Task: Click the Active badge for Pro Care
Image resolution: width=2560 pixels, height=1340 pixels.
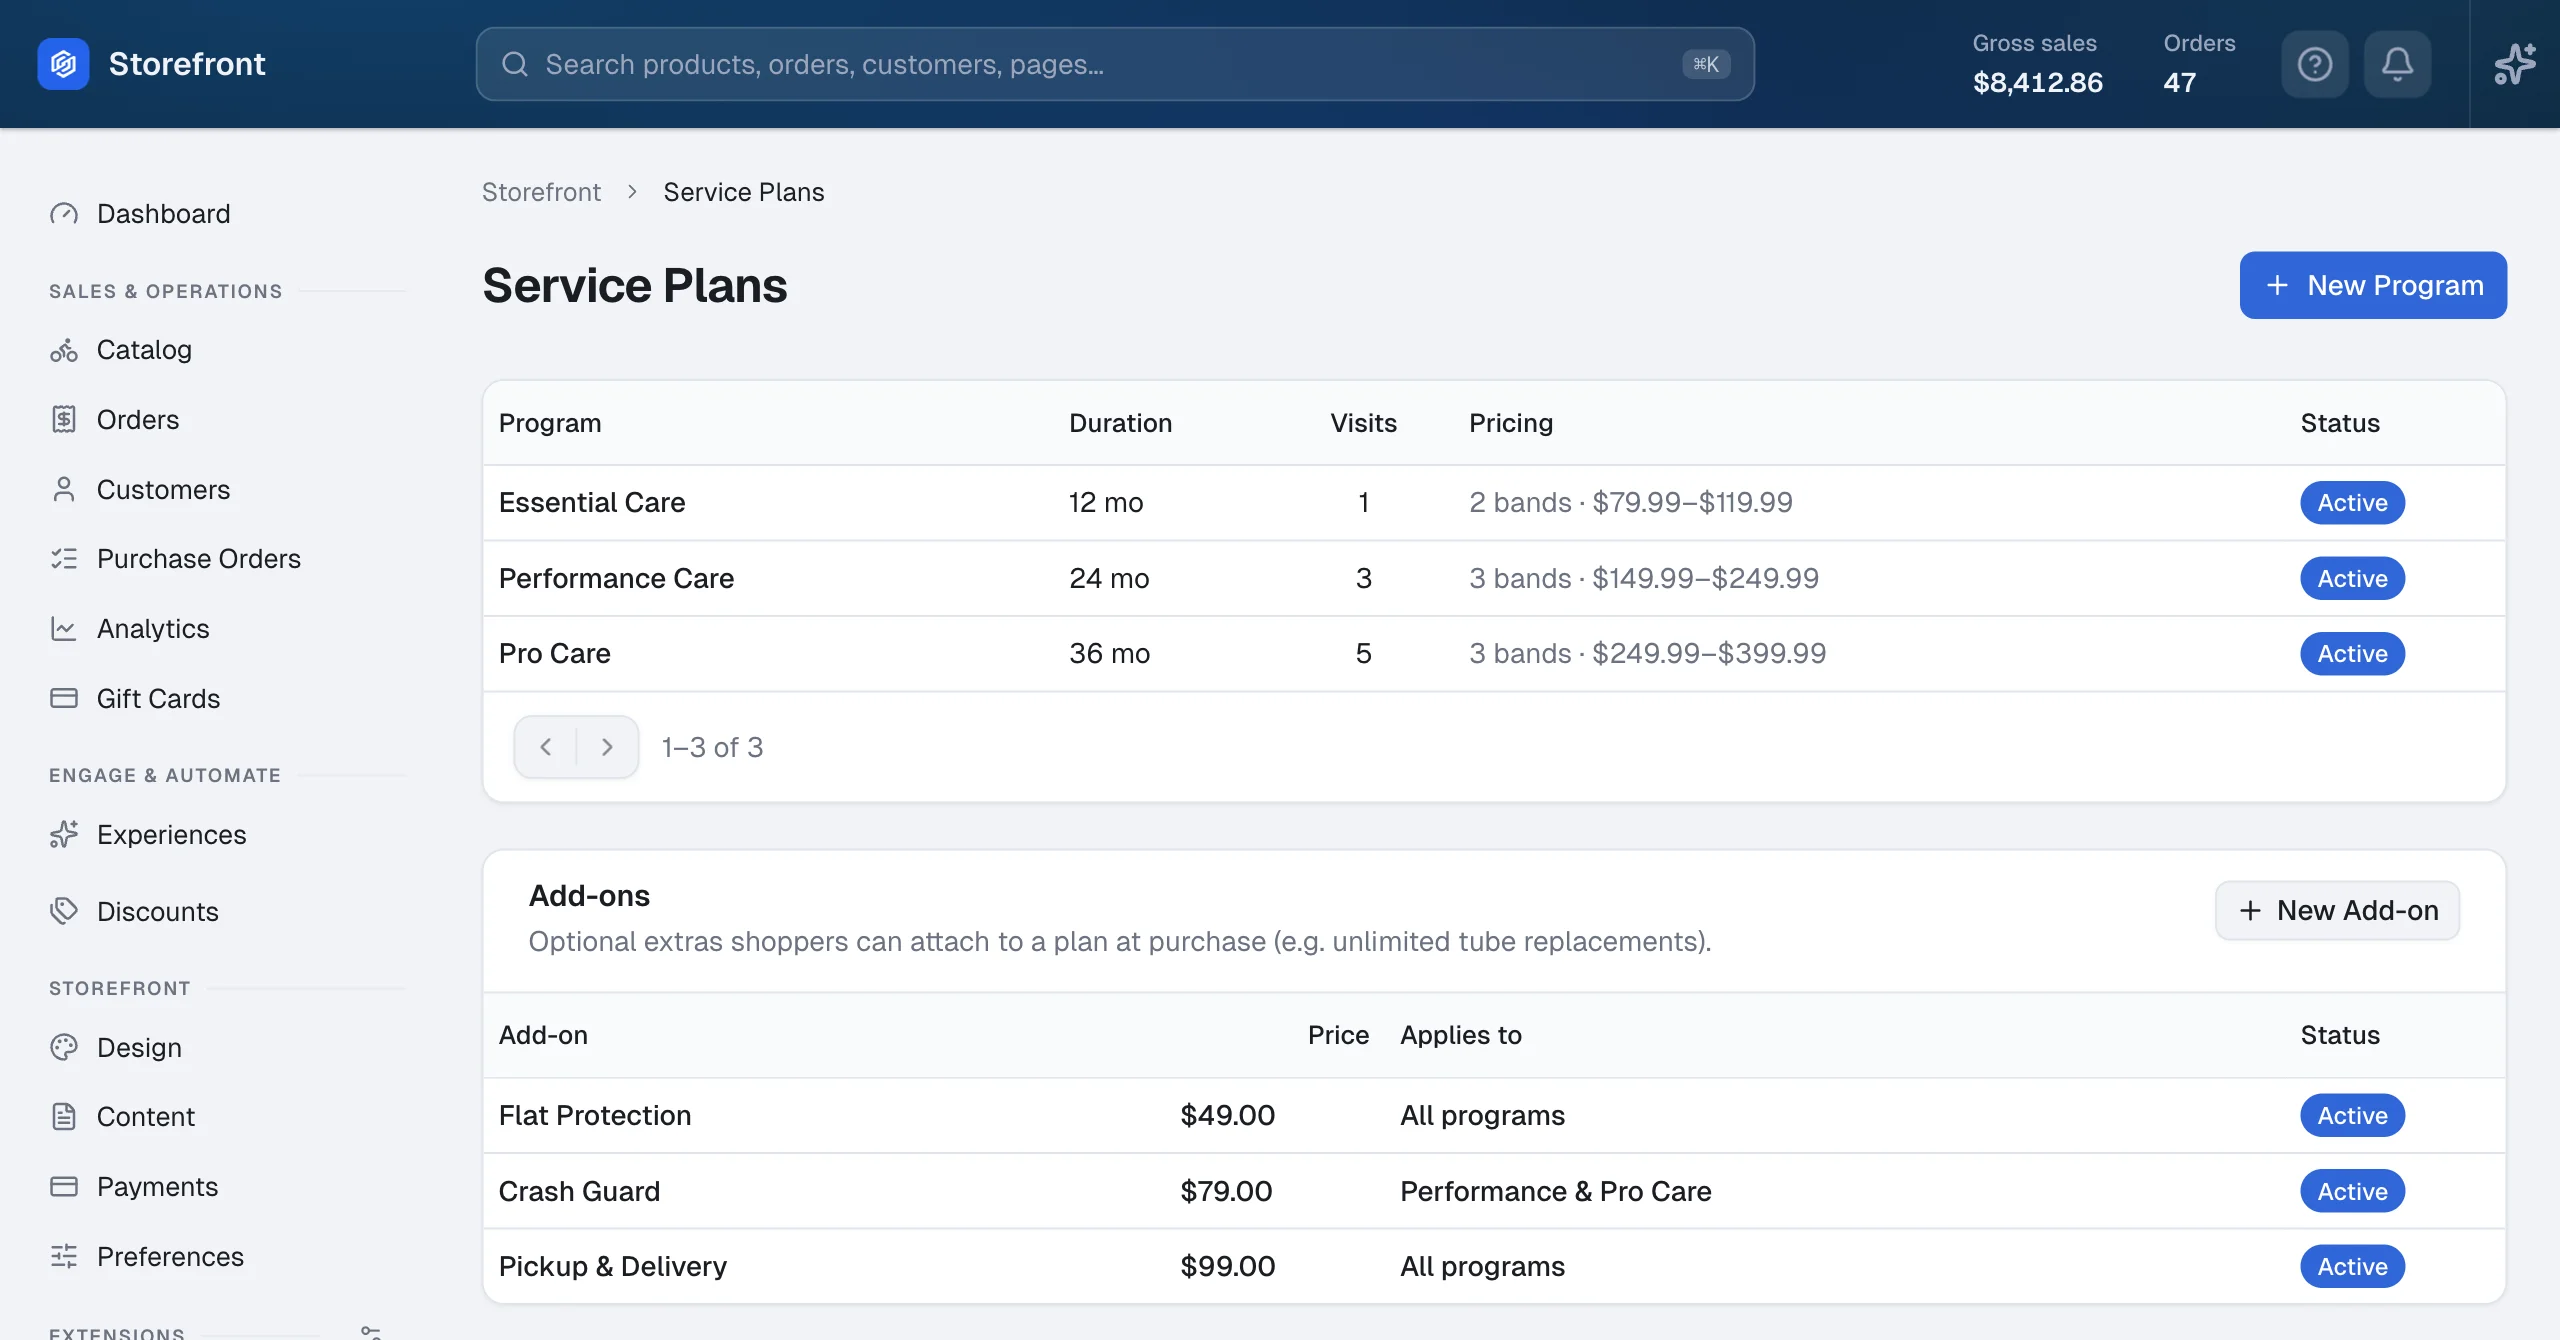Action: tap(2352, 654)
